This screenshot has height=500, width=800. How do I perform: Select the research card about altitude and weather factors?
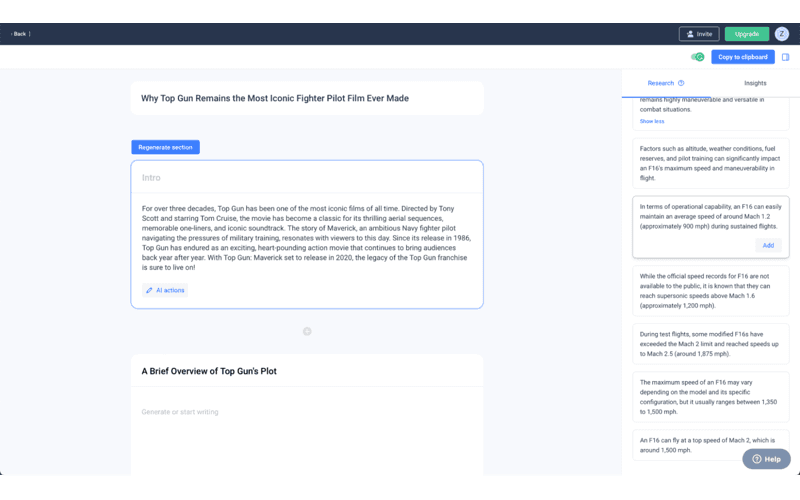tap(711, 163)
